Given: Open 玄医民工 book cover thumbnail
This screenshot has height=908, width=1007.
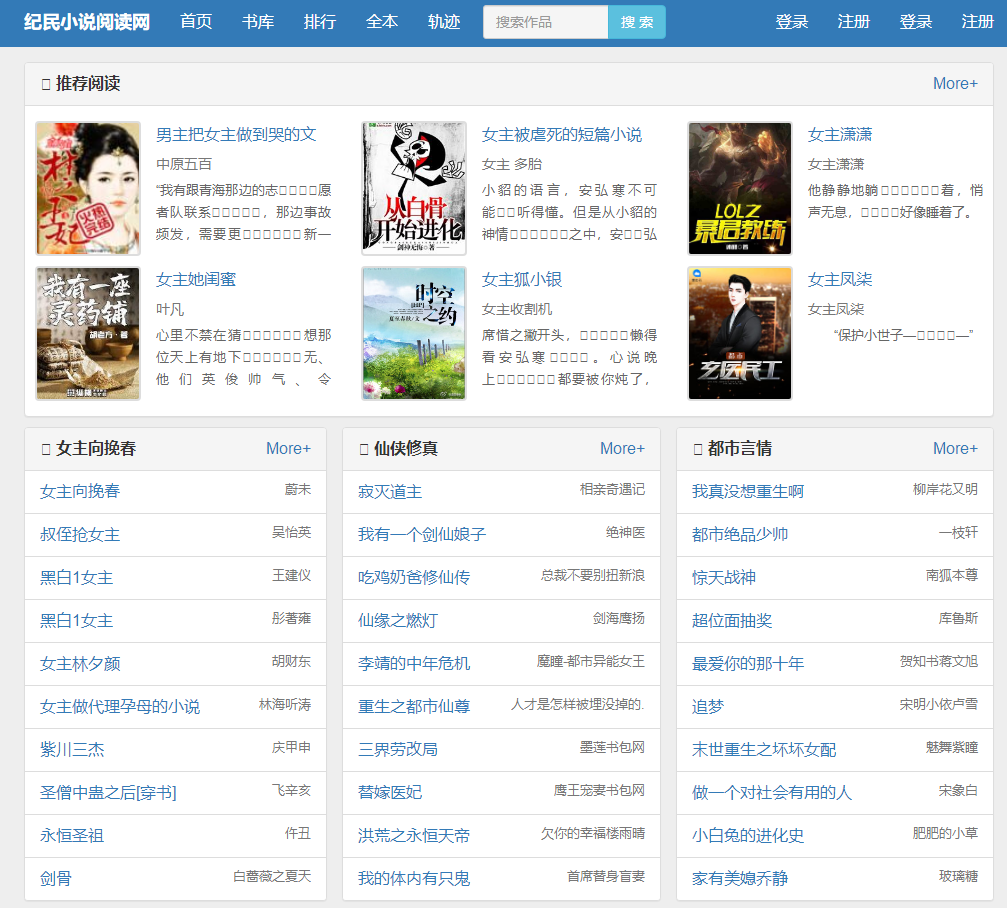Looking at the screenshot, I should pos(740,333).
